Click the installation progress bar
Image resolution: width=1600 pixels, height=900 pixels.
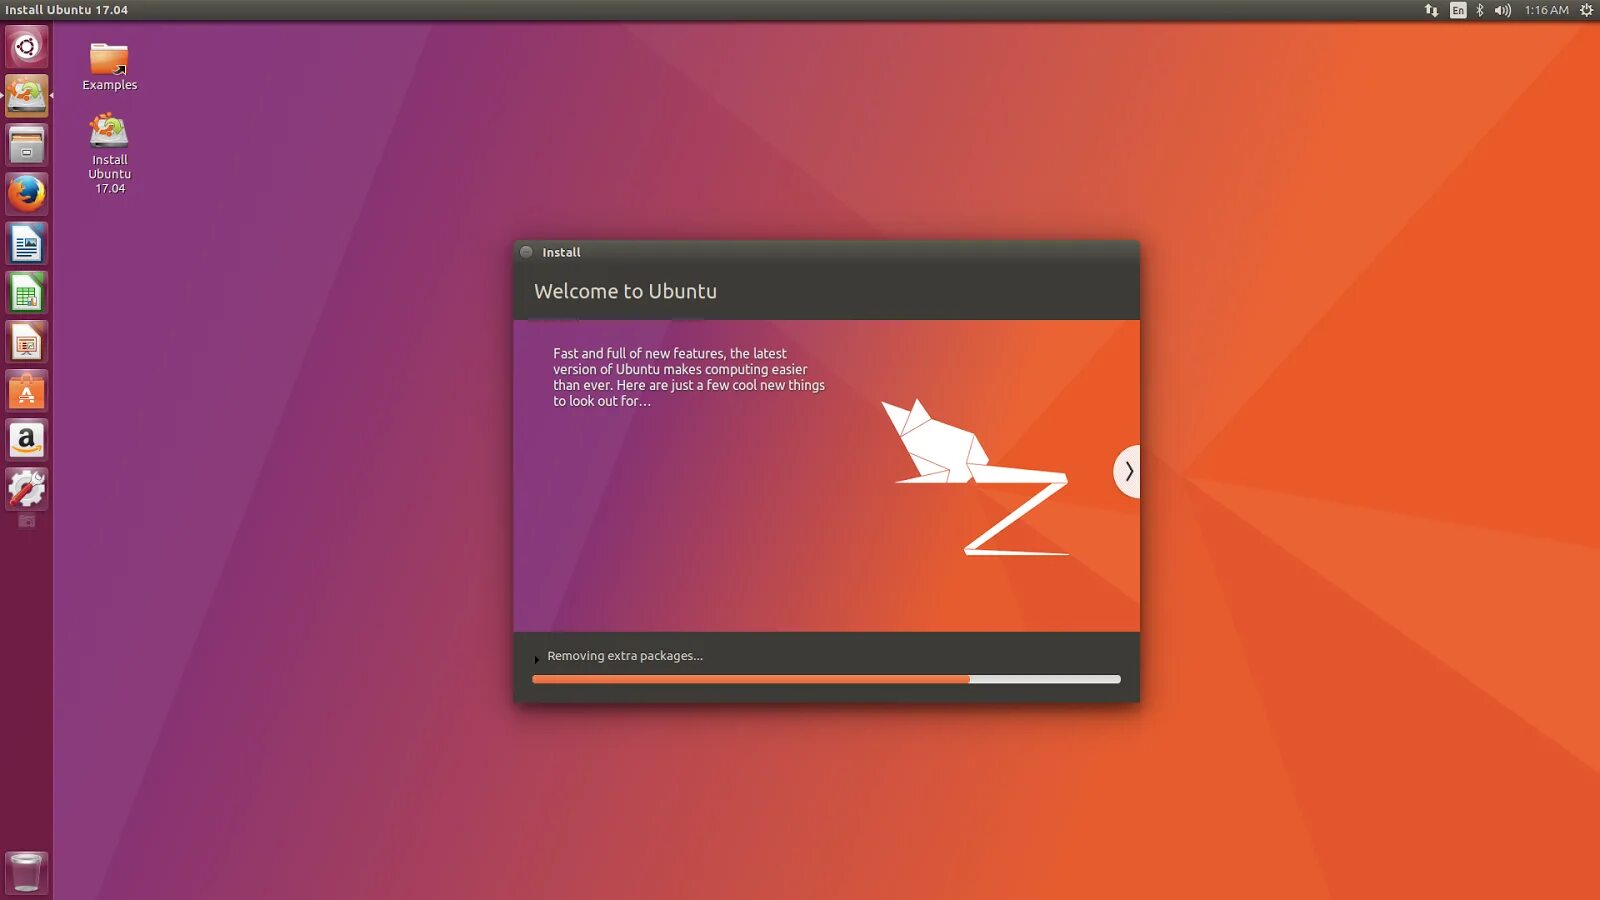(x=826, y=679)
